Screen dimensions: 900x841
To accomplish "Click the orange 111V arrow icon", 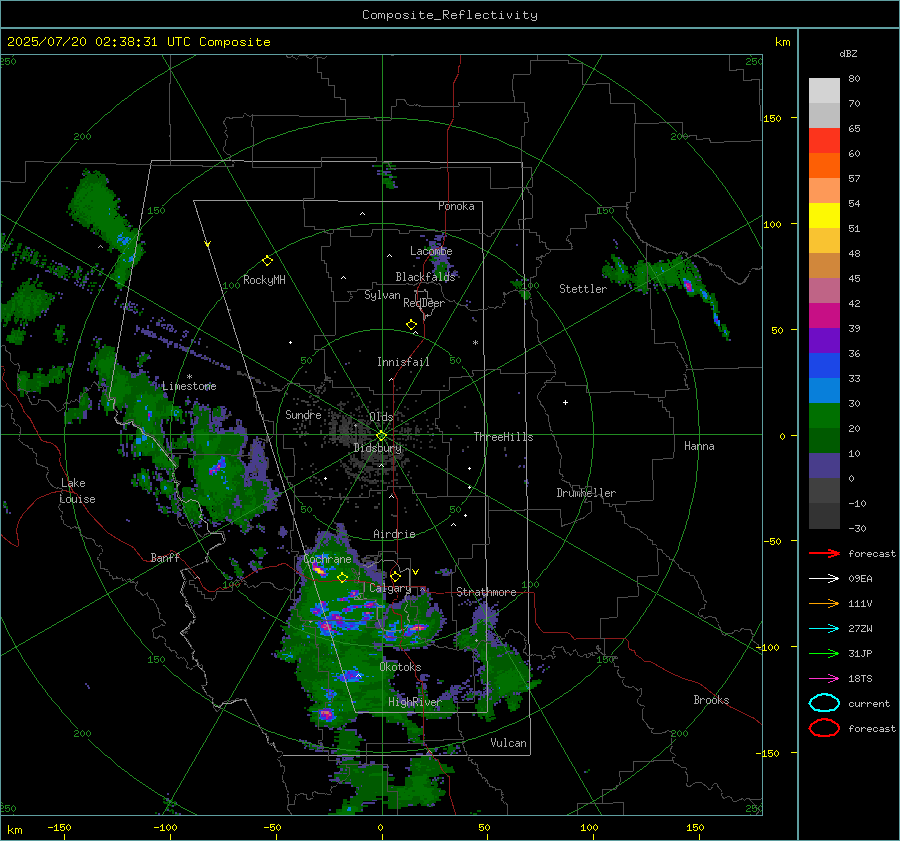I will tap(824, 603).
